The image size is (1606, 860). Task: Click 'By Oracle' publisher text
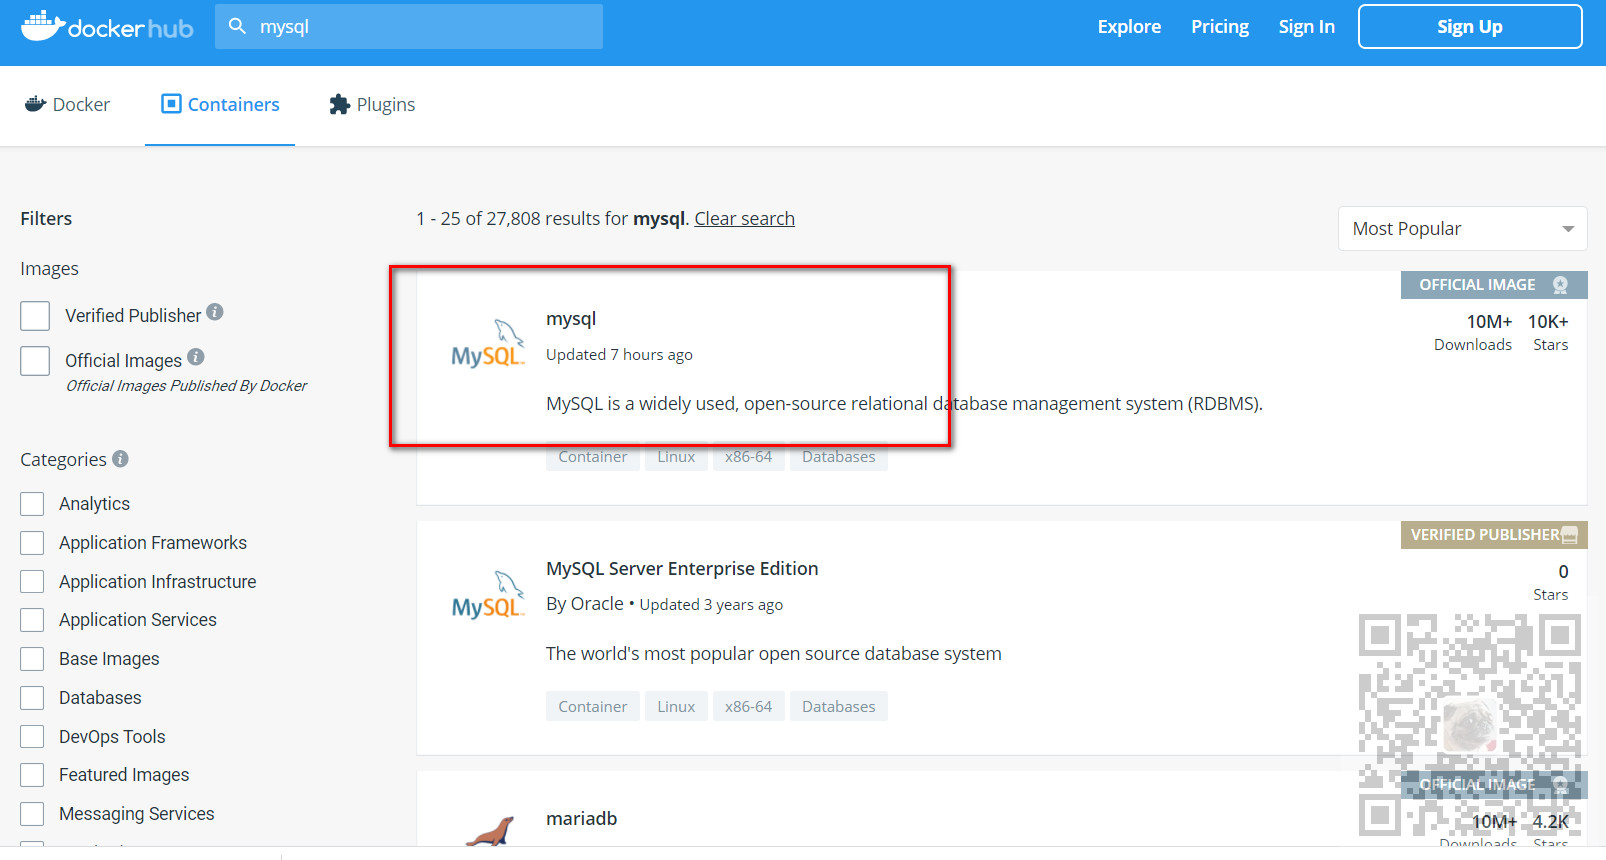[585, 604]
